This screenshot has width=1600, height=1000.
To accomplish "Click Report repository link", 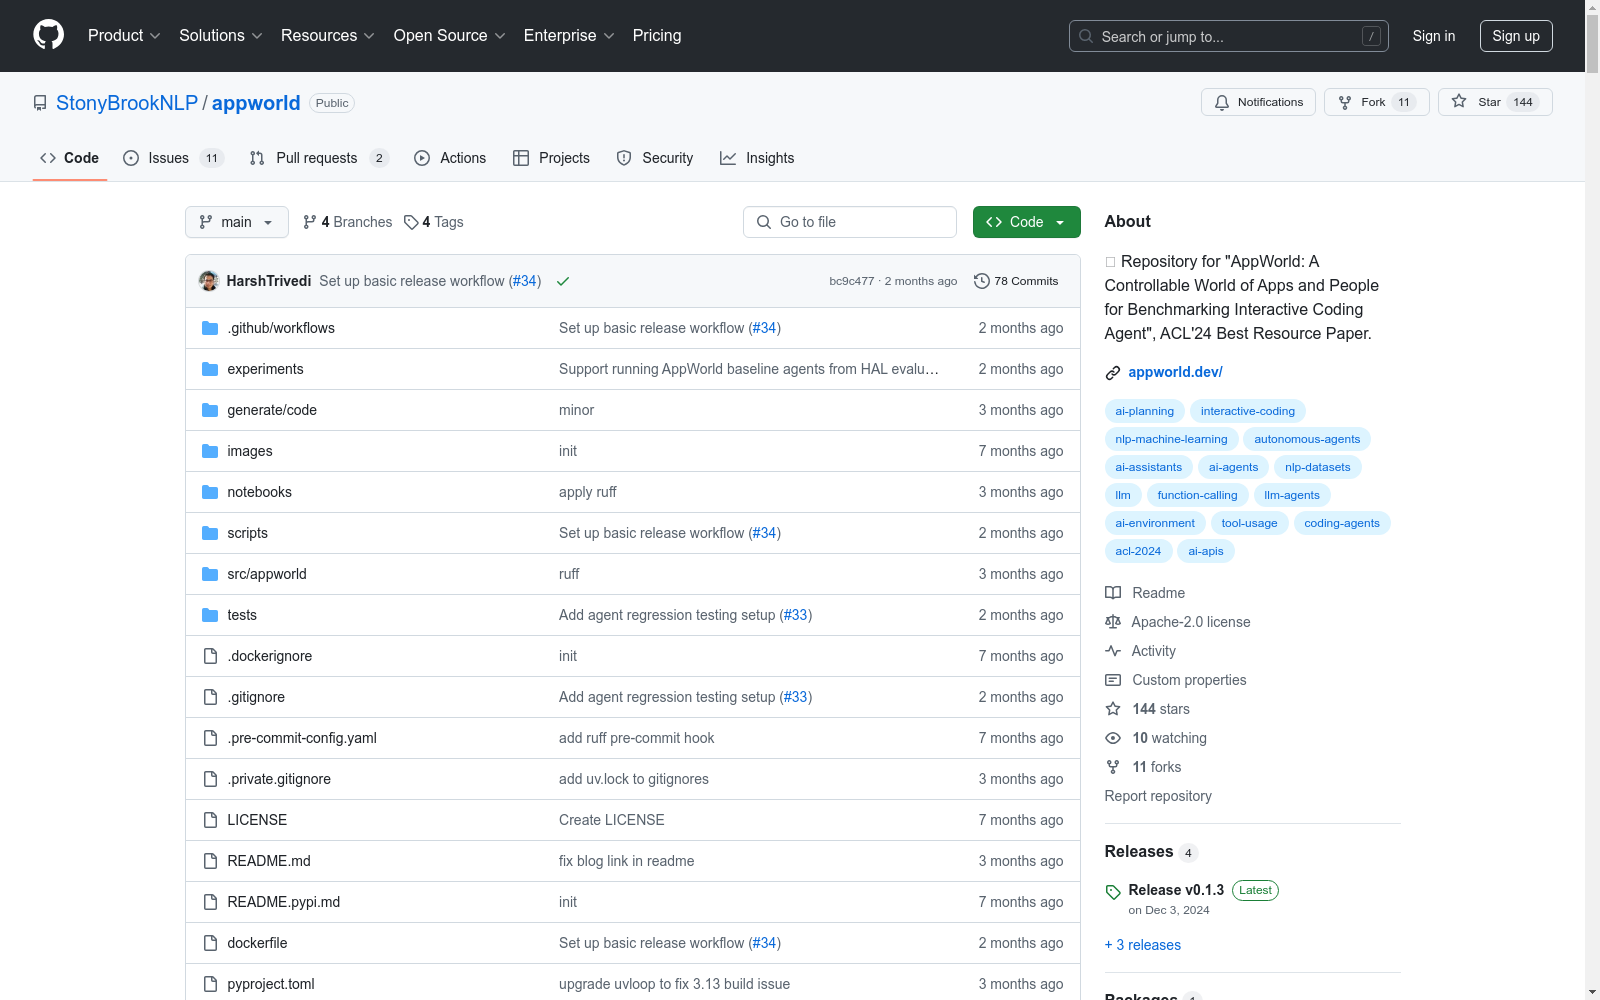I will pyautogui.click(x=1158, y=796).
